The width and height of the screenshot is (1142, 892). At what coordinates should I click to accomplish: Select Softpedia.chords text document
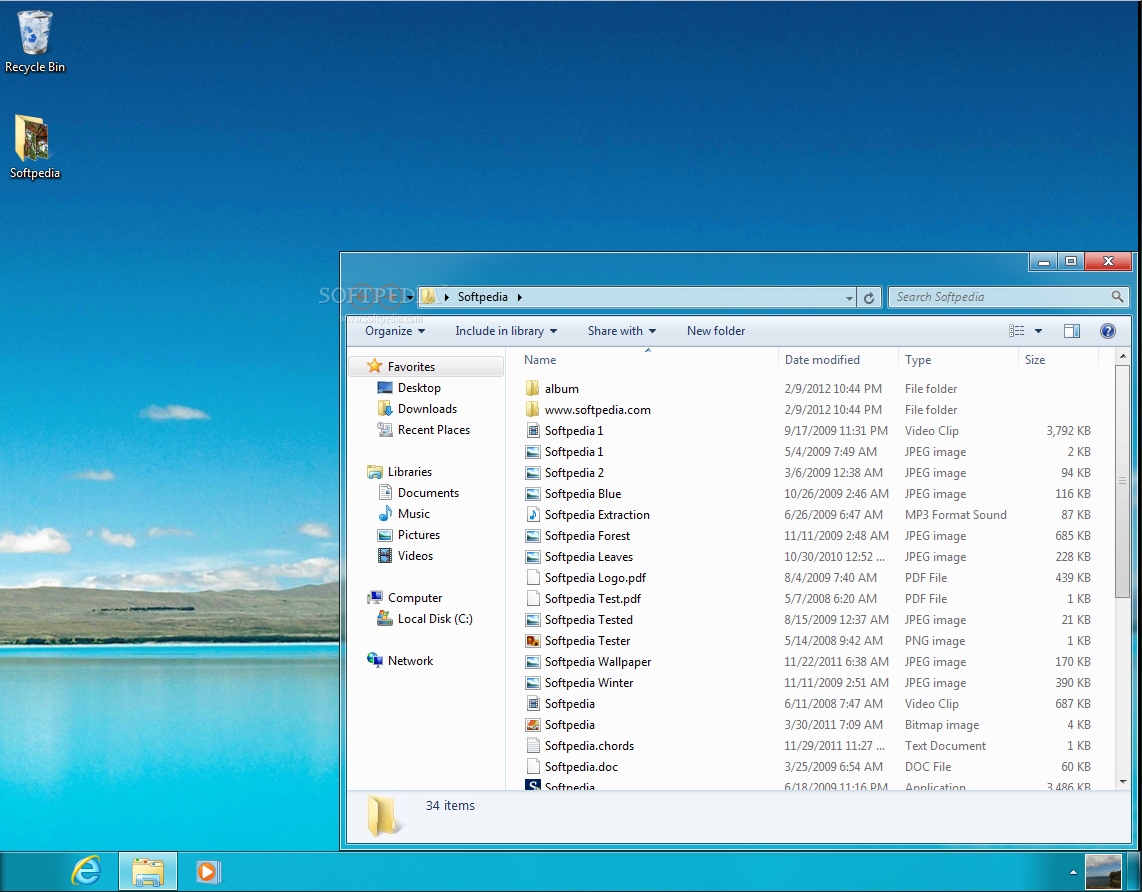point(589,746)
